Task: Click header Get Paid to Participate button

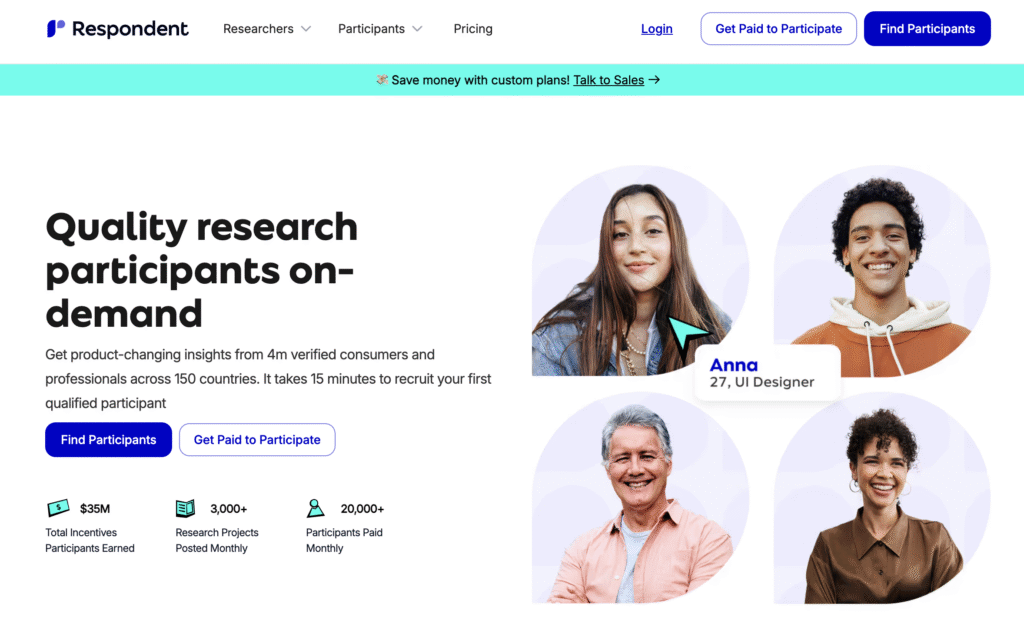Action: pos(778,29)
